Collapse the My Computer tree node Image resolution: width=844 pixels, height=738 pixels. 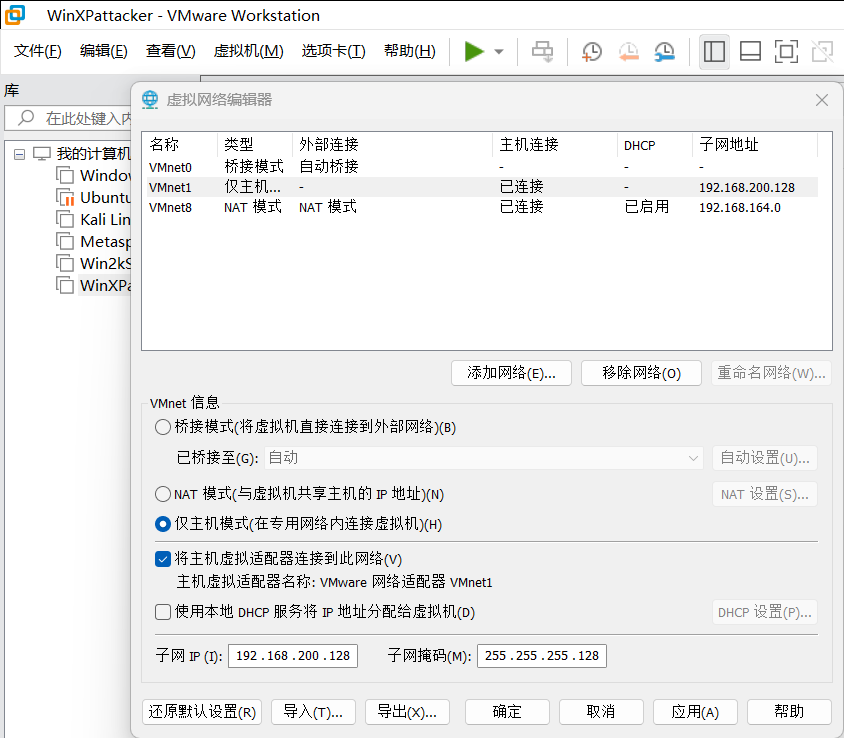pyautogui.click(x=19, y=154)
